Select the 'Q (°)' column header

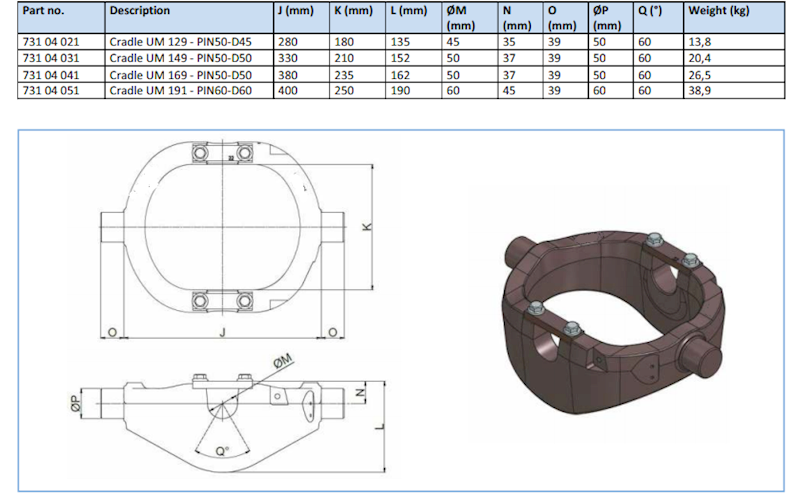pyautogui.click(x=659, y=18)
